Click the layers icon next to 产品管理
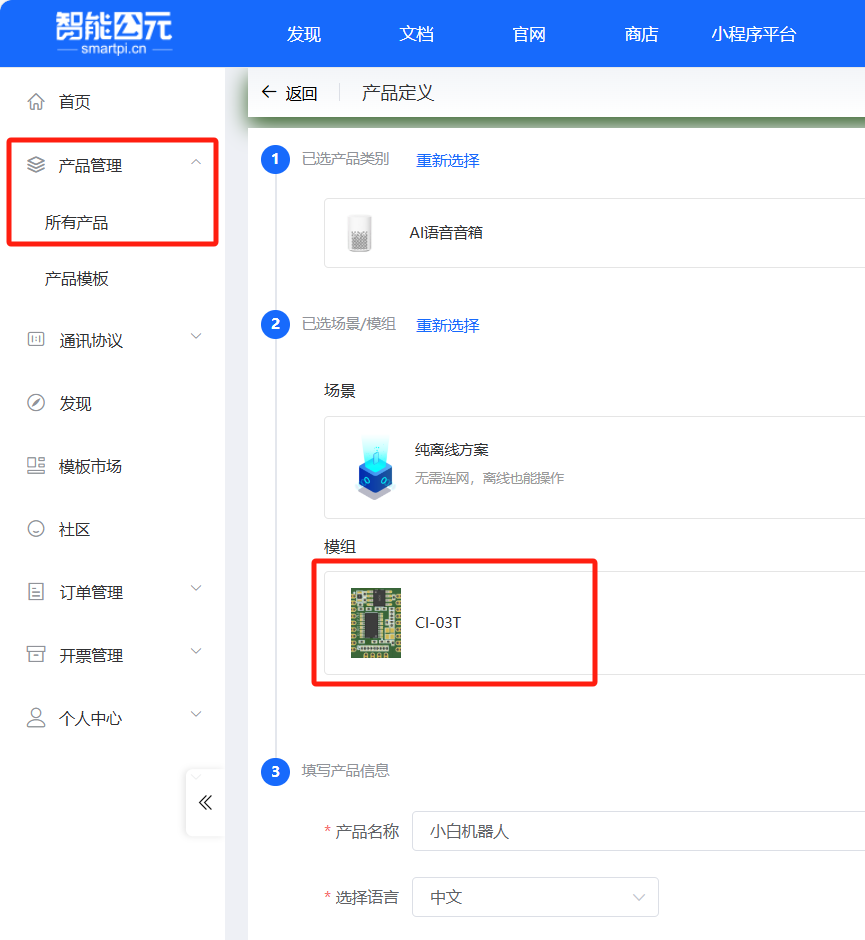The image size is (865, 940). point(36,164)
